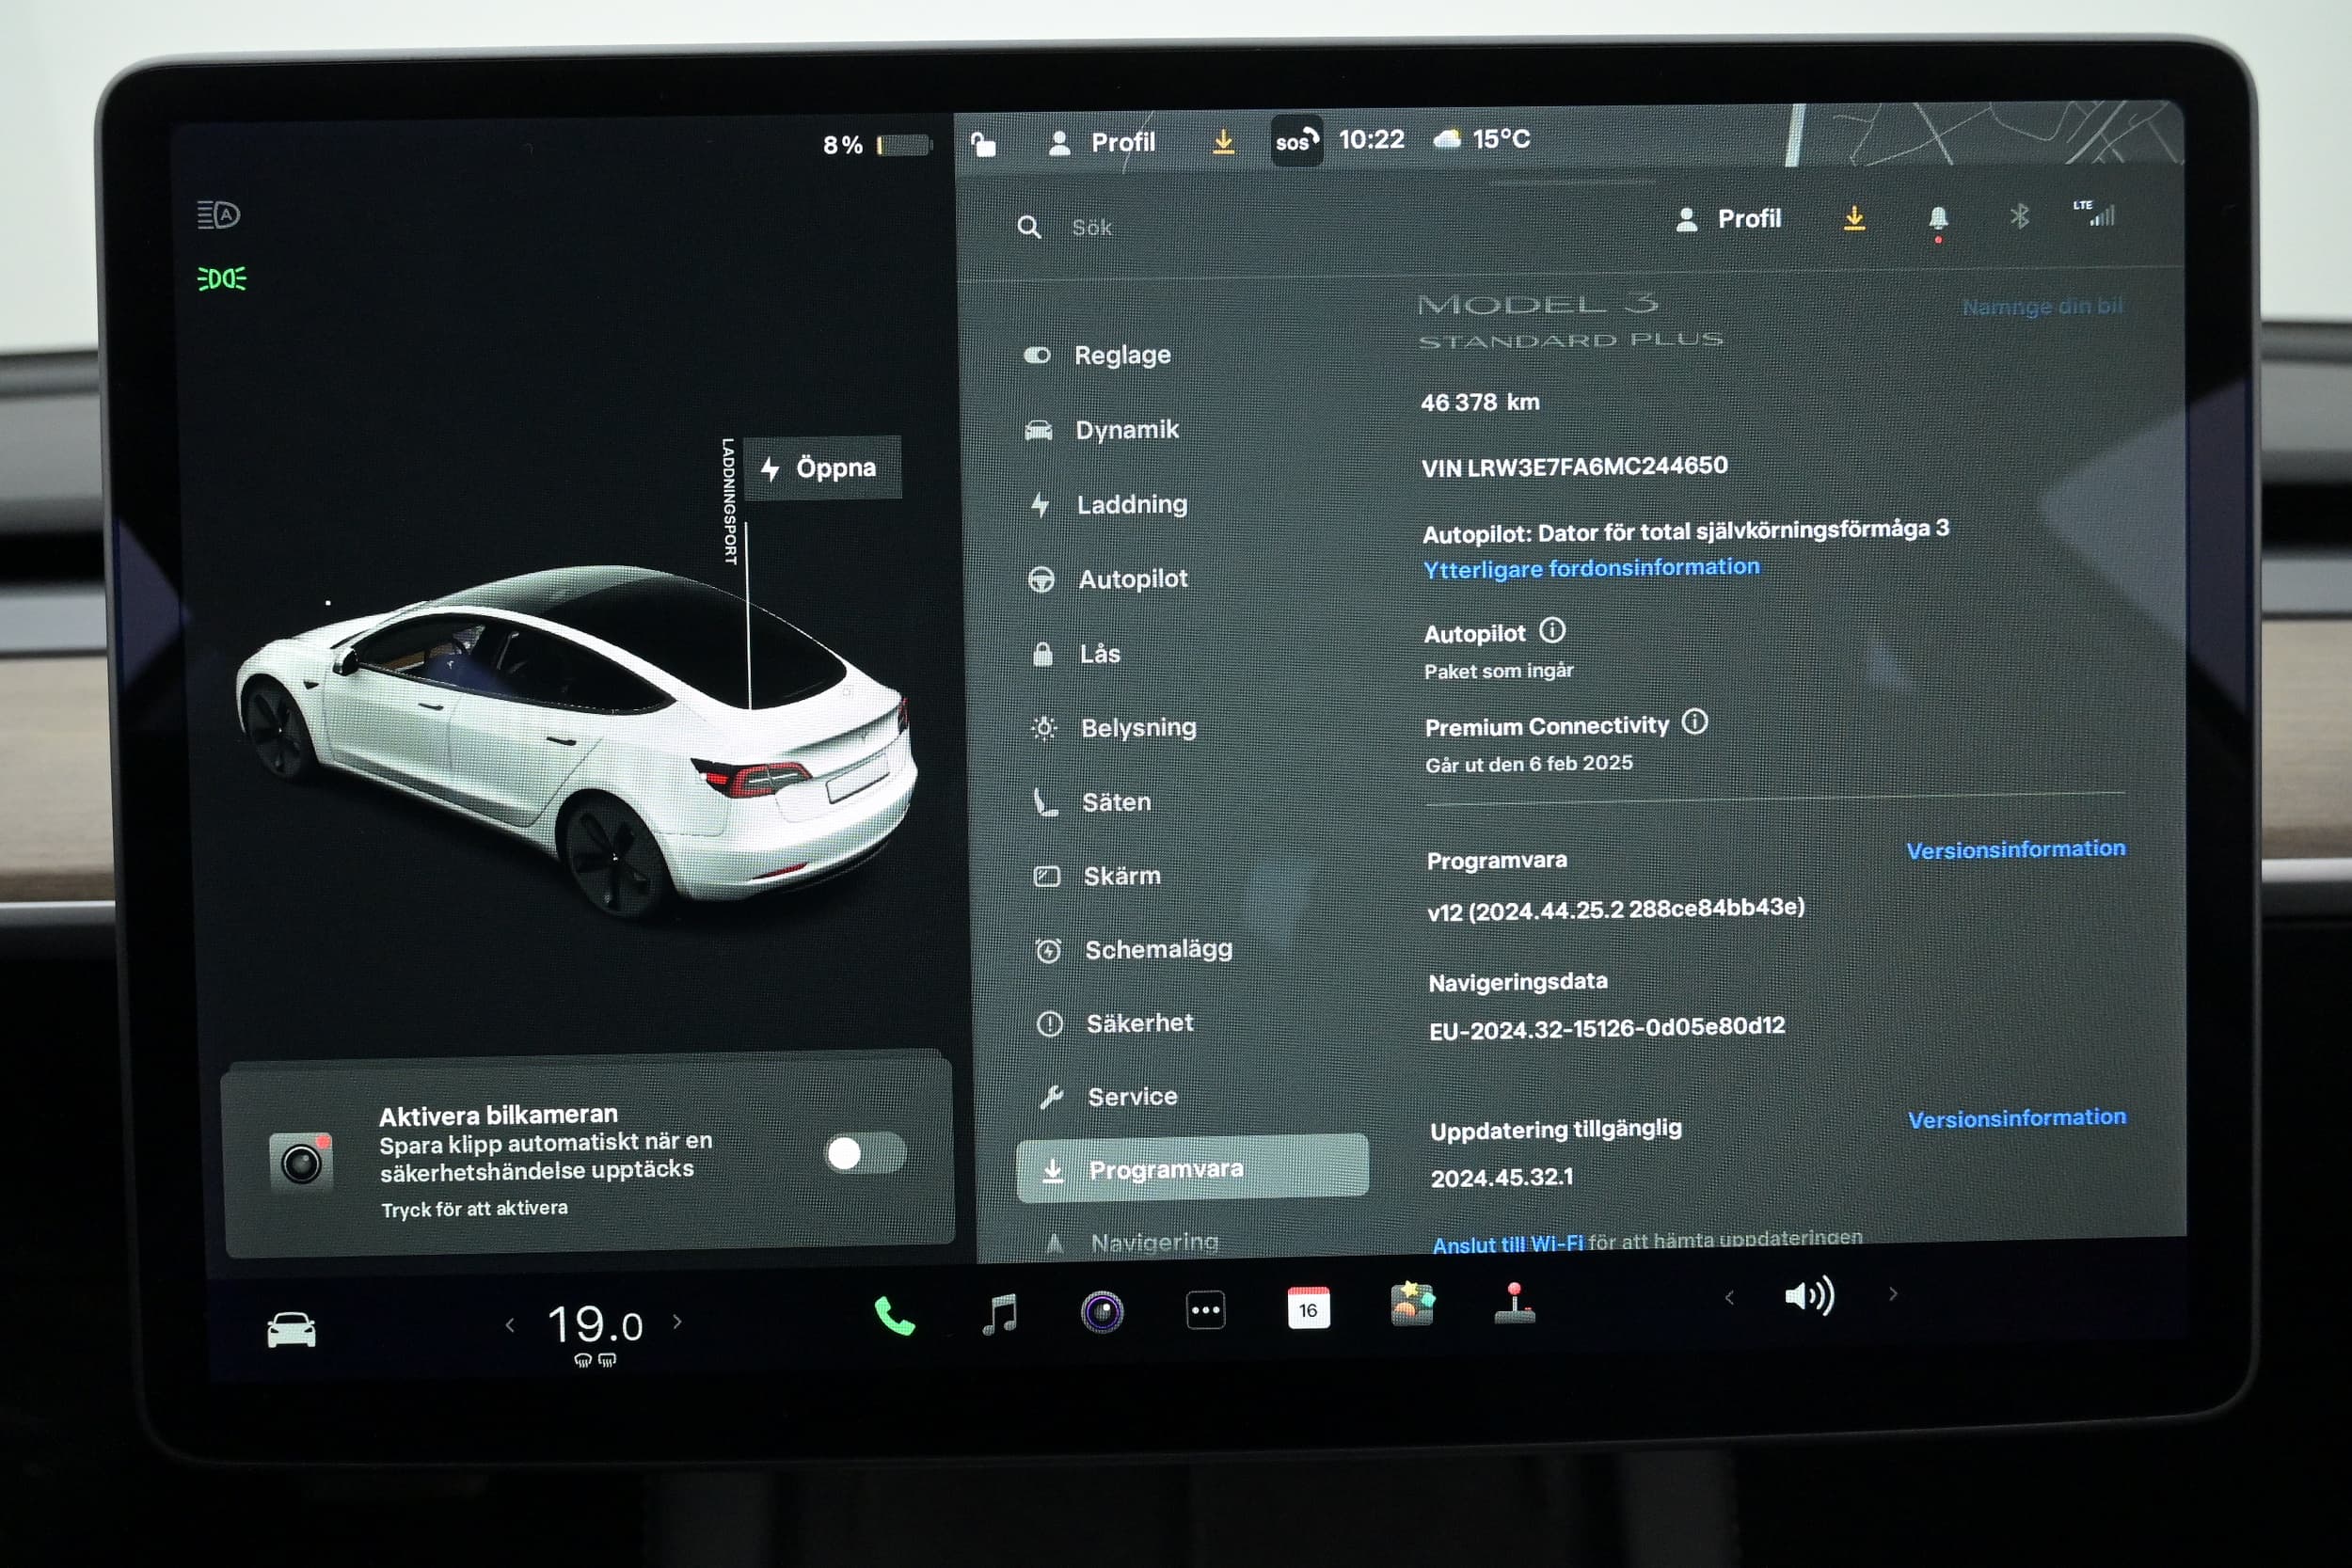Tap the map preview in top right
Viewport: 2352px width, 1568px height.
click(1985, 135)
